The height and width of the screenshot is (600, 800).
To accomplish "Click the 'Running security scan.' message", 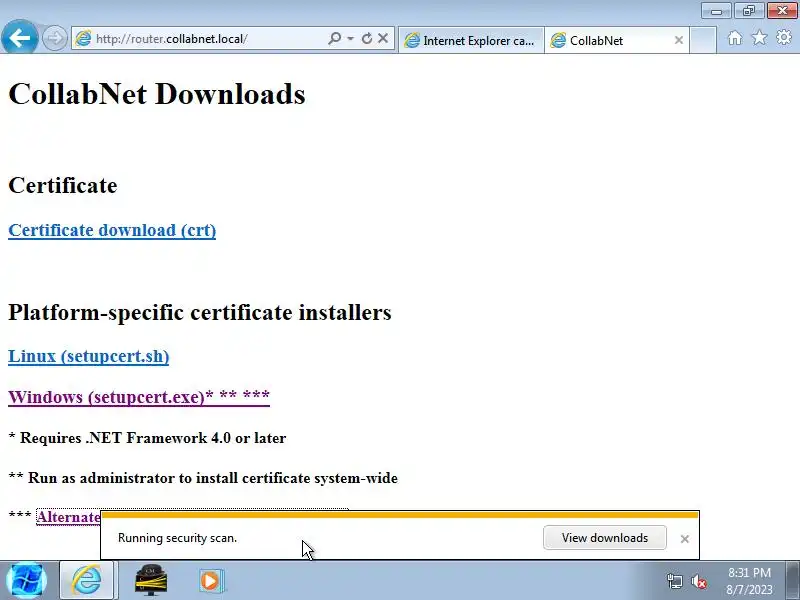I will pyautogui.click(x=178, y=538).
